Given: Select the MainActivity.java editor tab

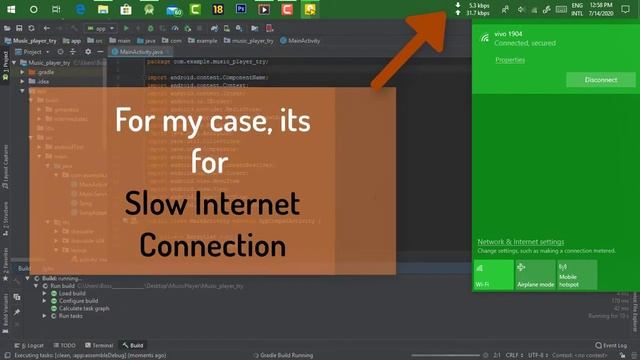Looking at the screenshot, I should pos(140,52).
